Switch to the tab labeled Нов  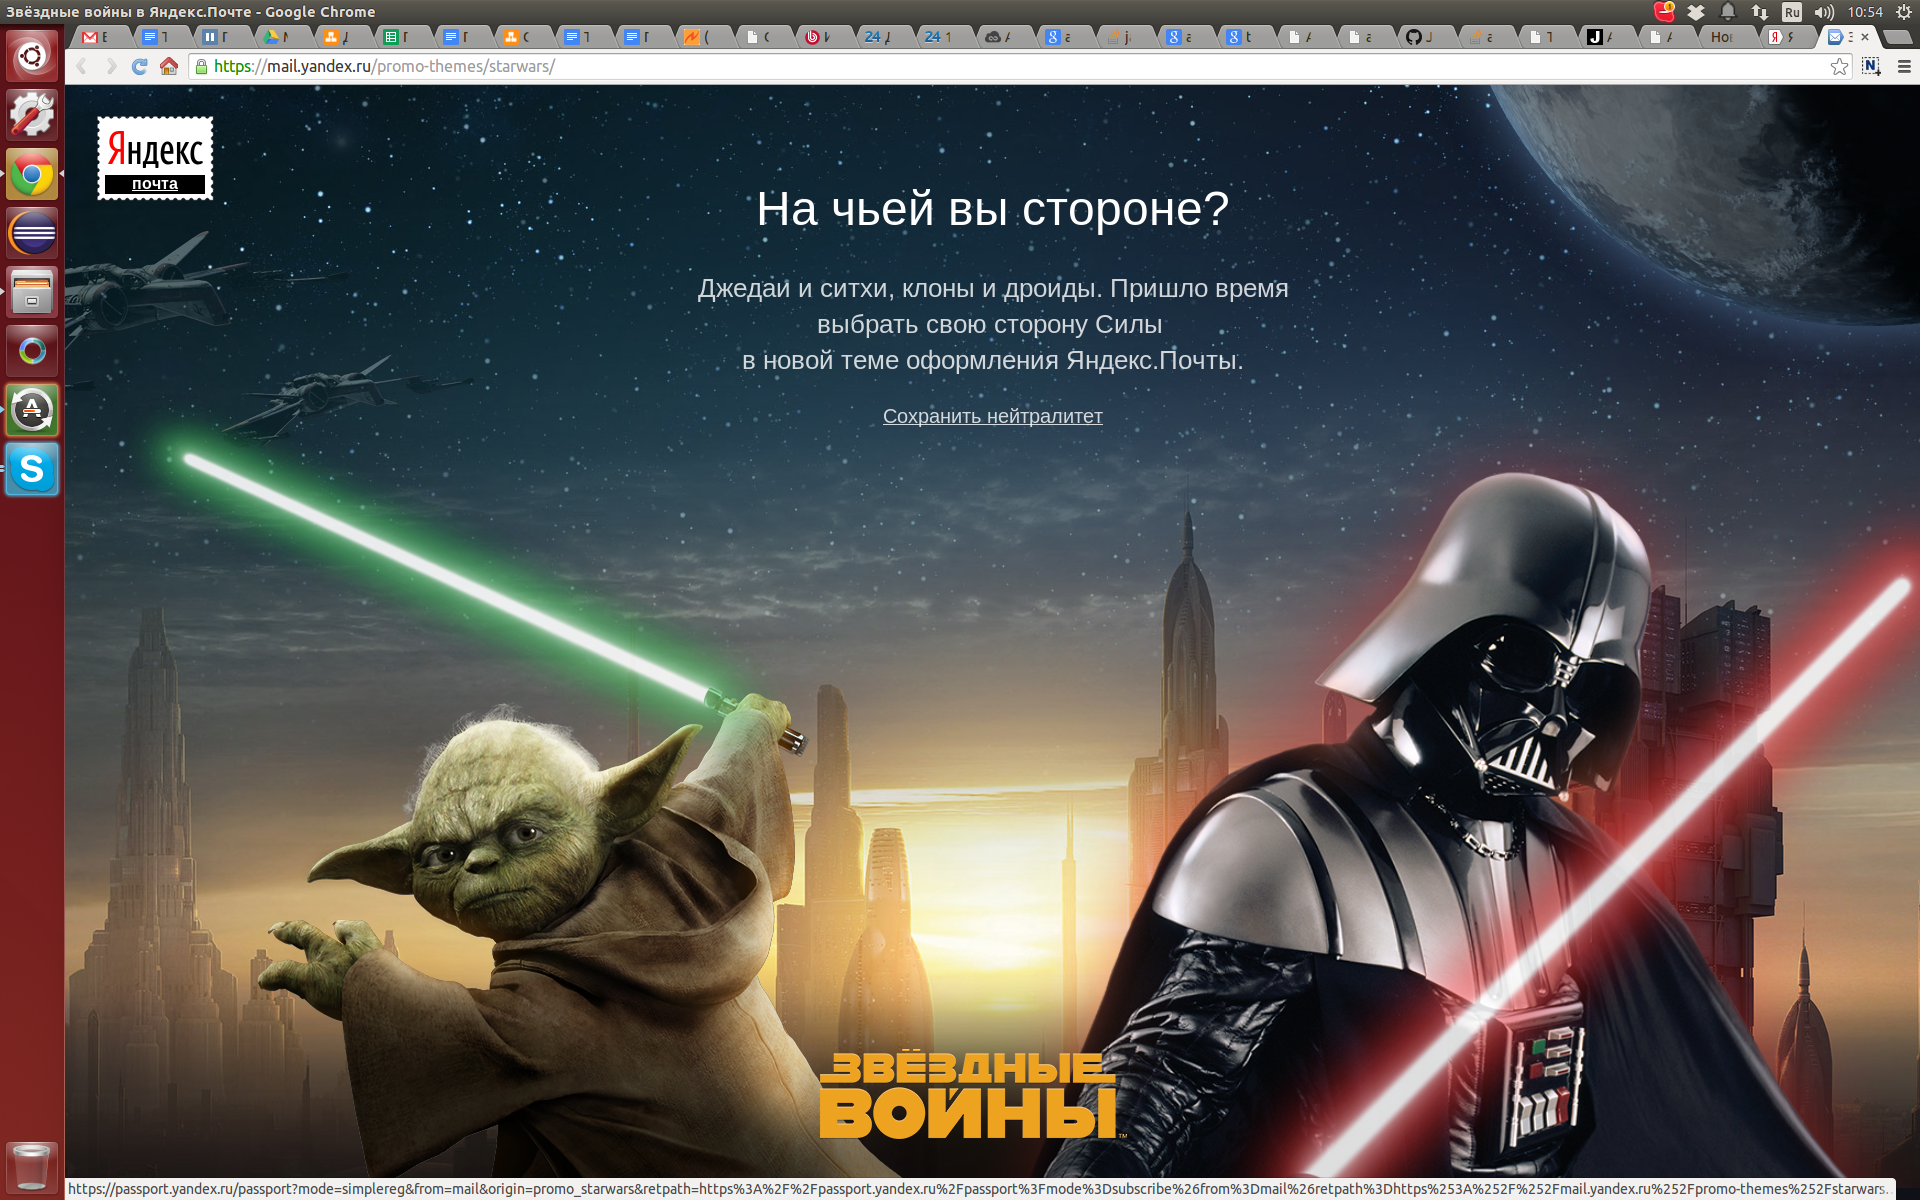(1727, 37)
